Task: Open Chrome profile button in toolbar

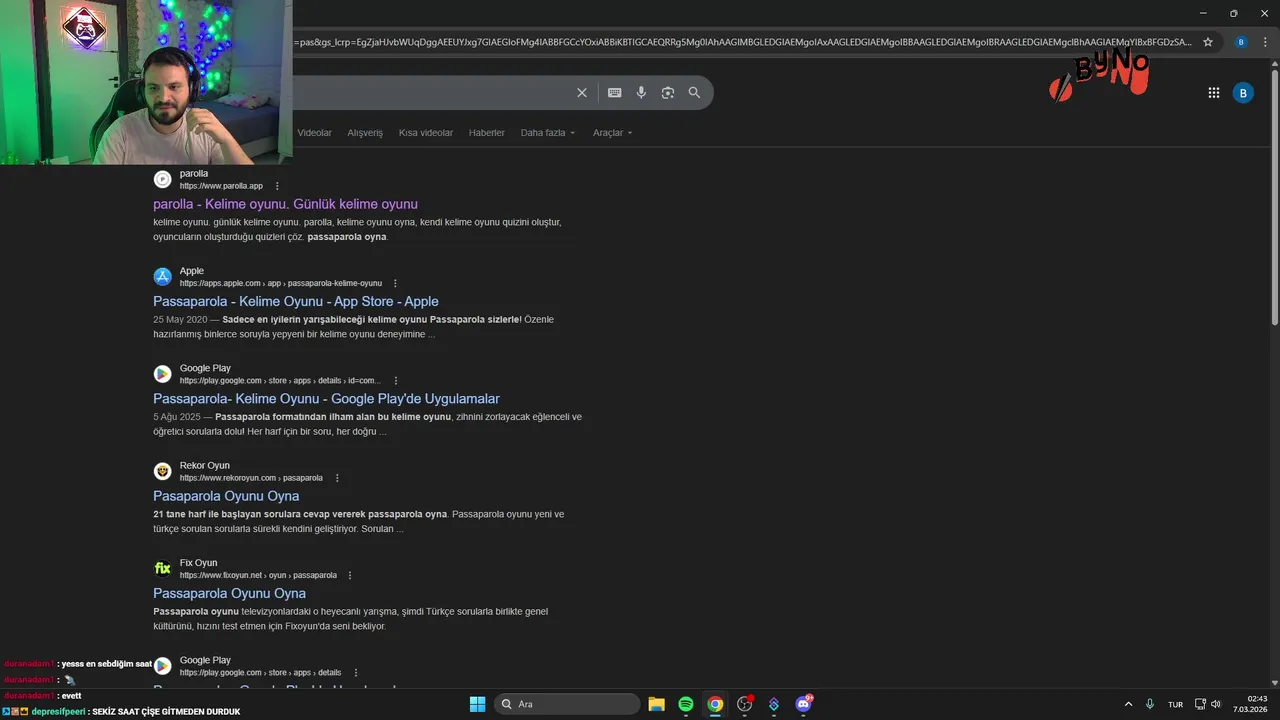Action: point(1241,42)
